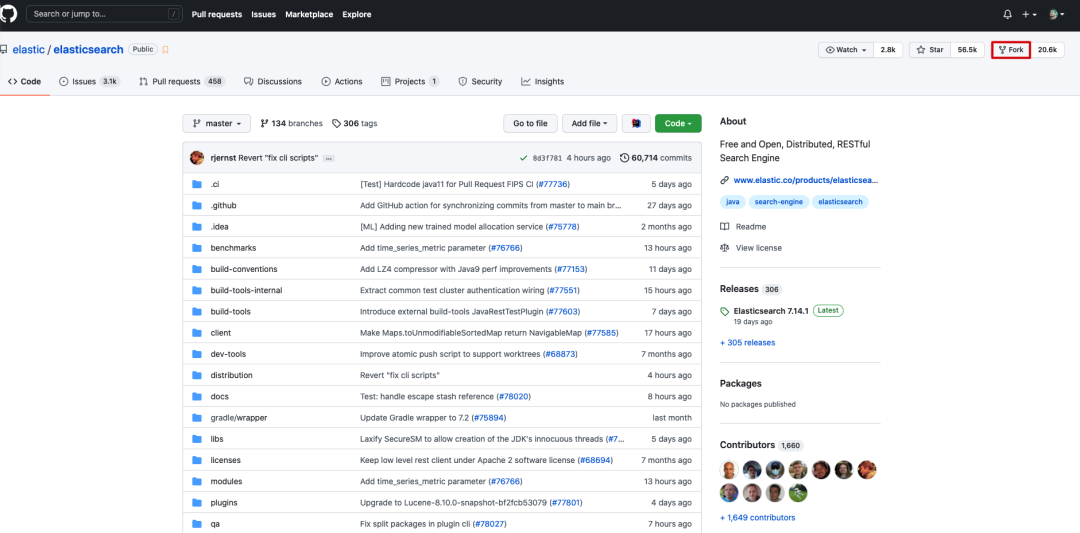This screenshot has height=533, width=1080.
Task: Open Issues in top navigation
Action: click(x=264, y=14)
